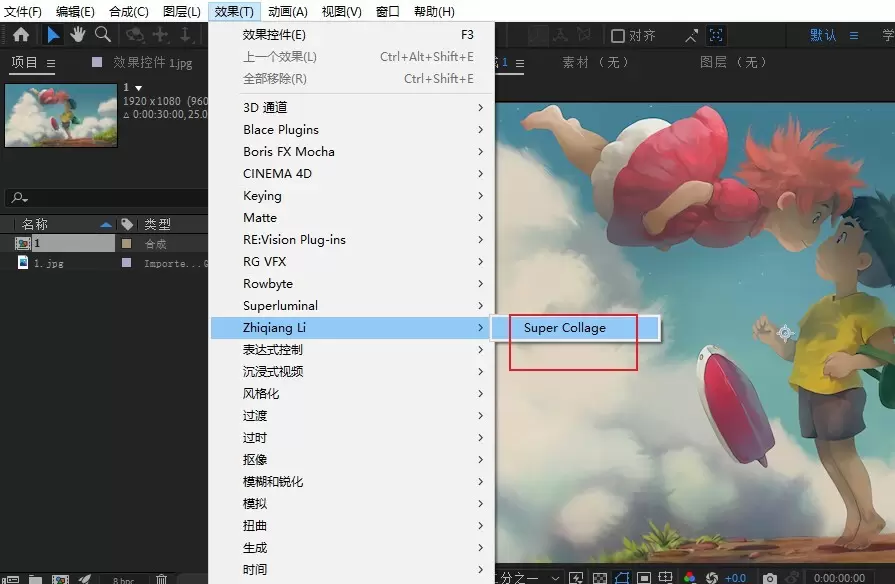The height and width of the screenshot is (584, 895).
Task: Delete selected item with trash icon
Action: 162,579
